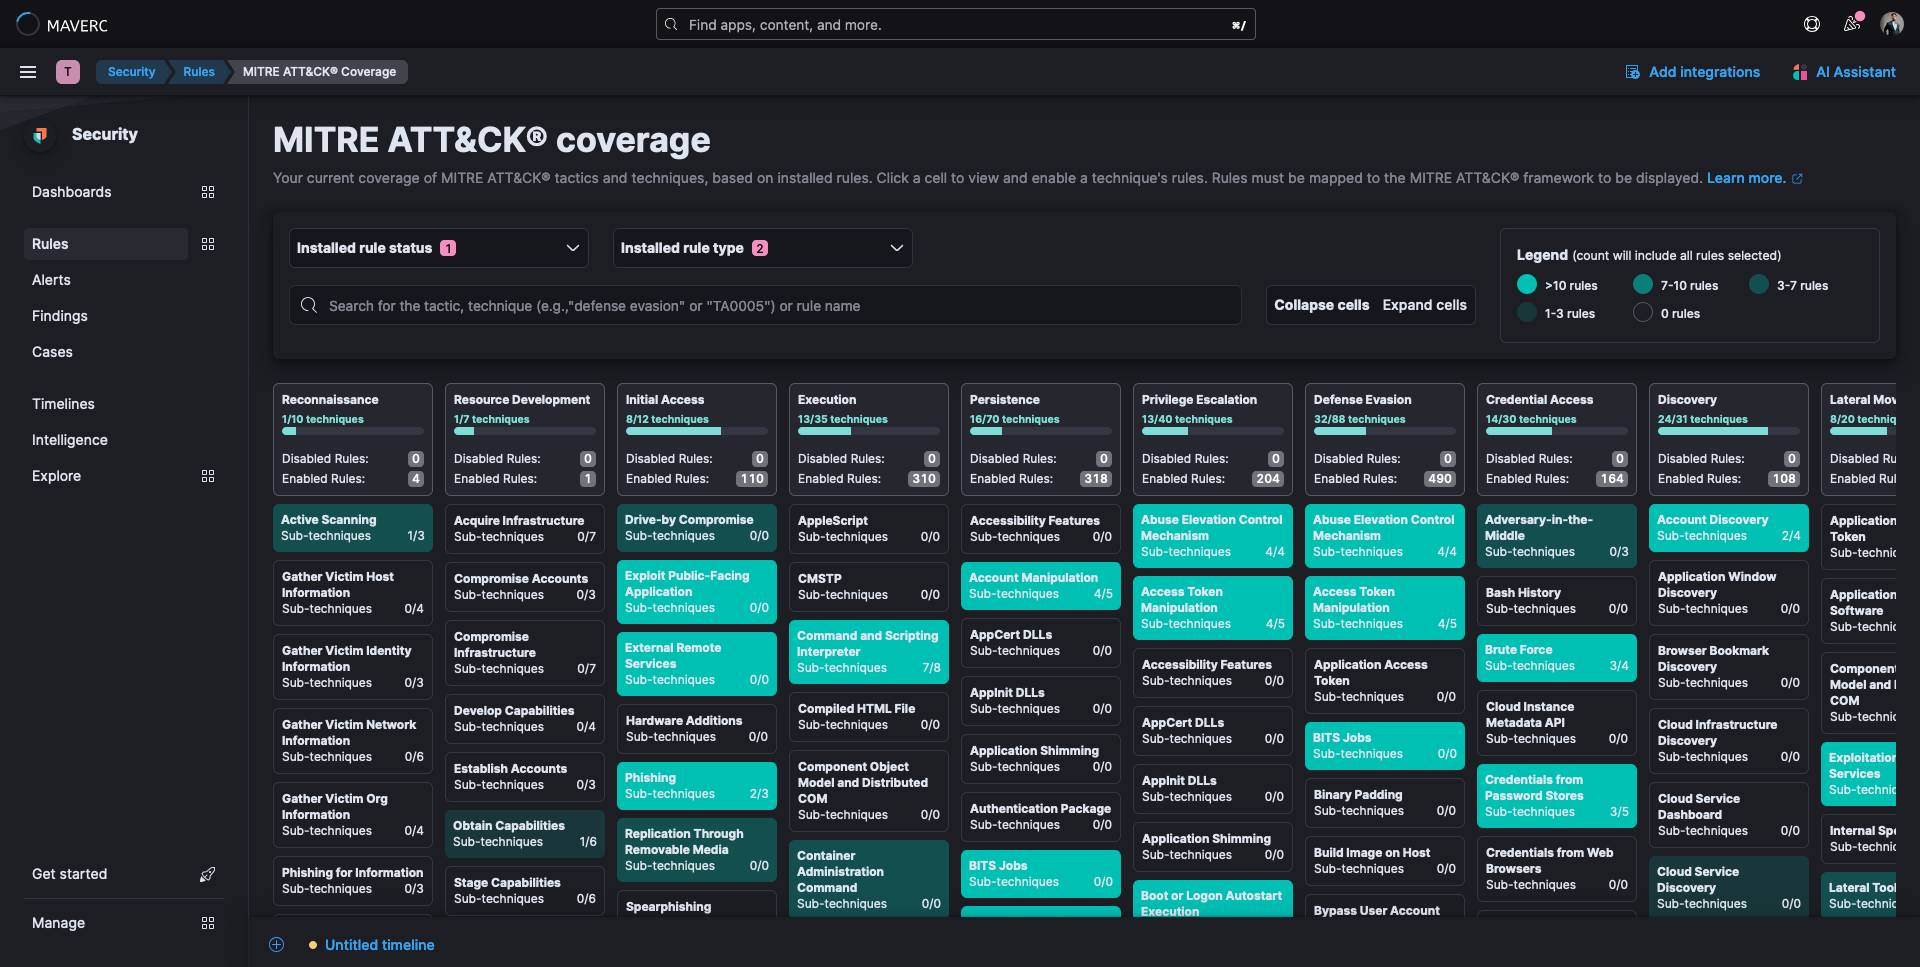Open Explore submenu grid icon
This screenshot has height=967, width=1920.
click(208, 476)
